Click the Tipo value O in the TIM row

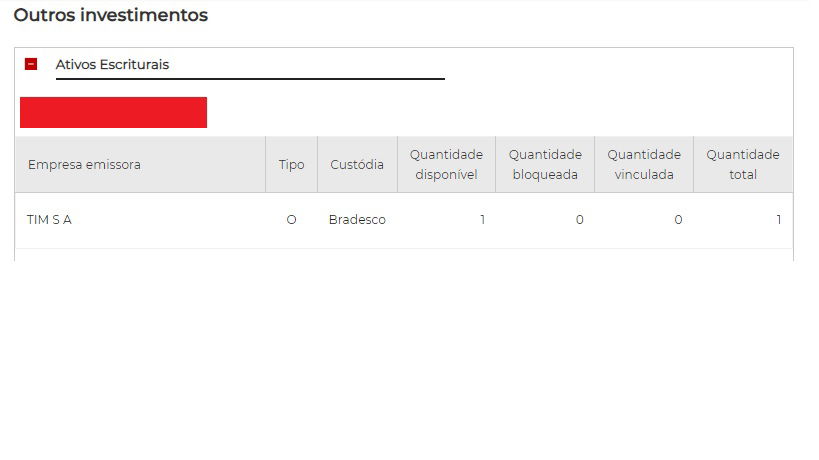point(291,220)
